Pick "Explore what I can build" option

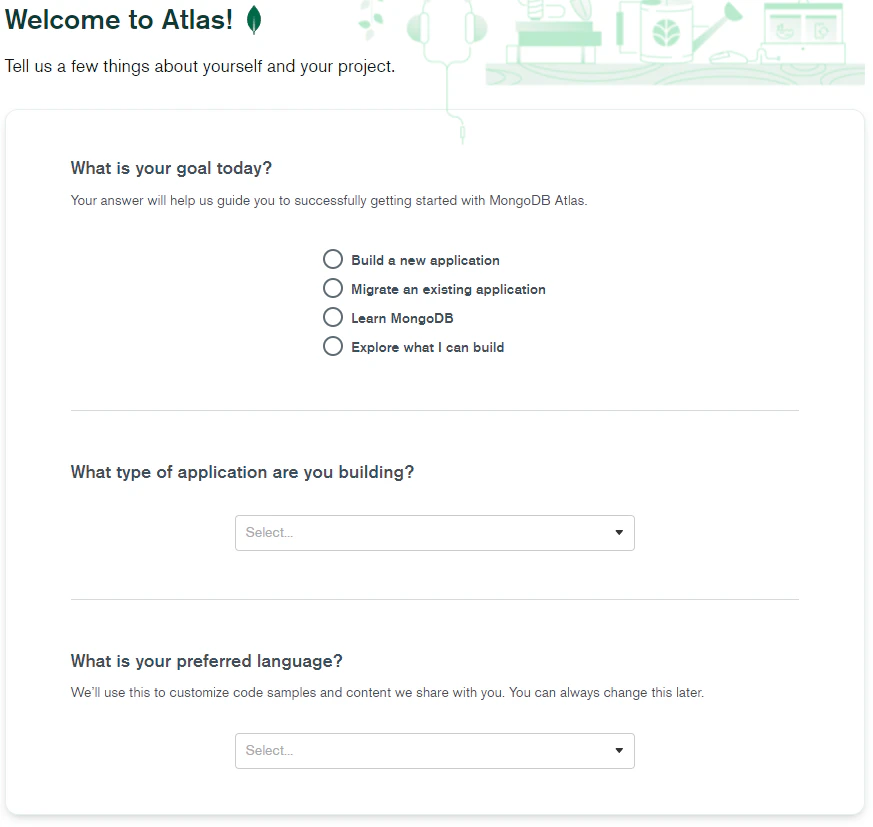click(333, 347)
